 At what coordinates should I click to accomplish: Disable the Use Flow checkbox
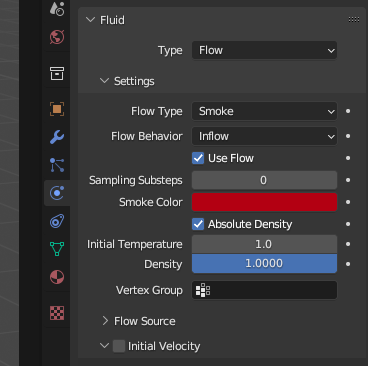[x=198, y=158]
